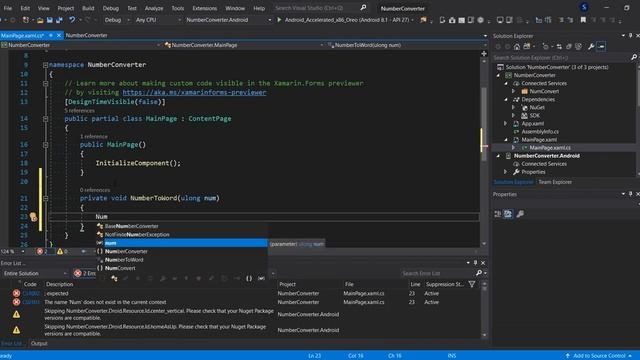Image resolution: width=640 pixels, height=360 pixels.
Task: Toggle namespace filter in IntelliSense footer
Action: (249, 278)
